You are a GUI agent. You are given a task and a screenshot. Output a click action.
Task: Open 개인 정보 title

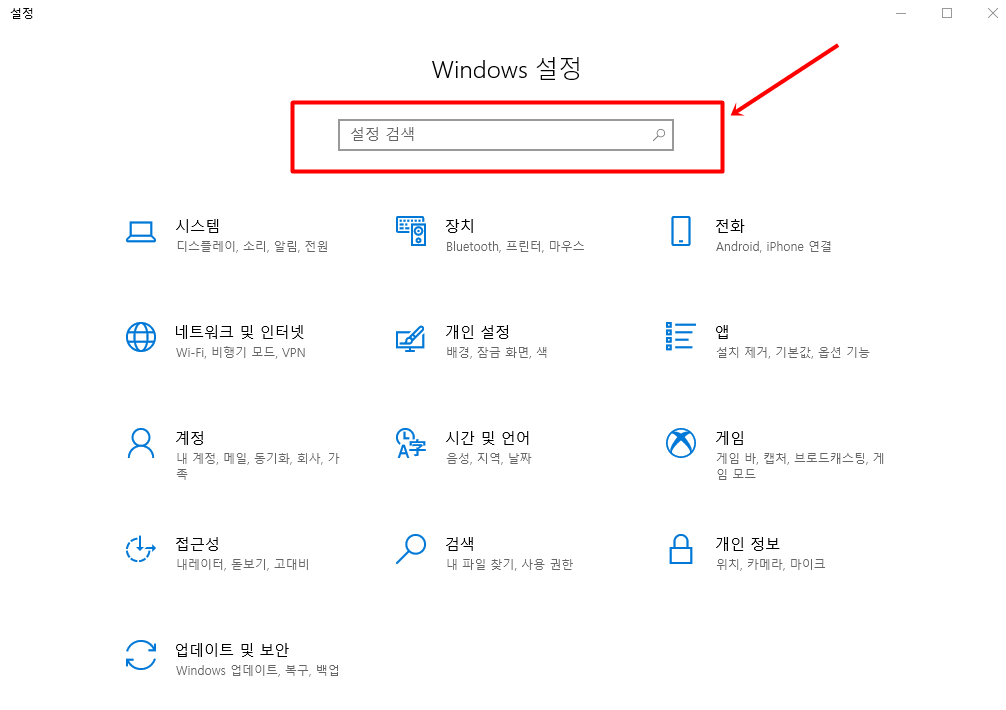click(x=747, y=543)
